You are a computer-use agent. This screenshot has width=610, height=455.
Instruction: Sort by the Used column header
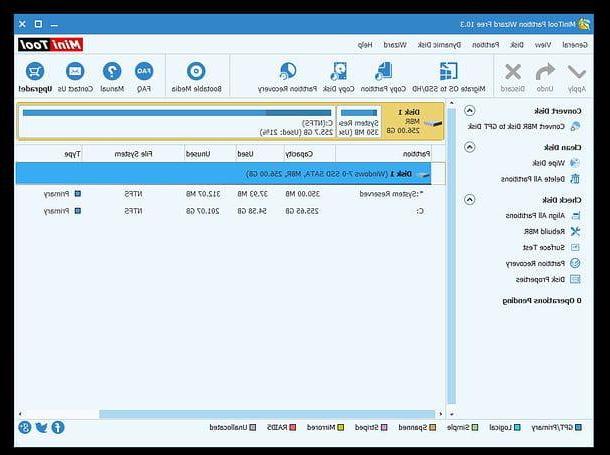click(x=260, y=154)
